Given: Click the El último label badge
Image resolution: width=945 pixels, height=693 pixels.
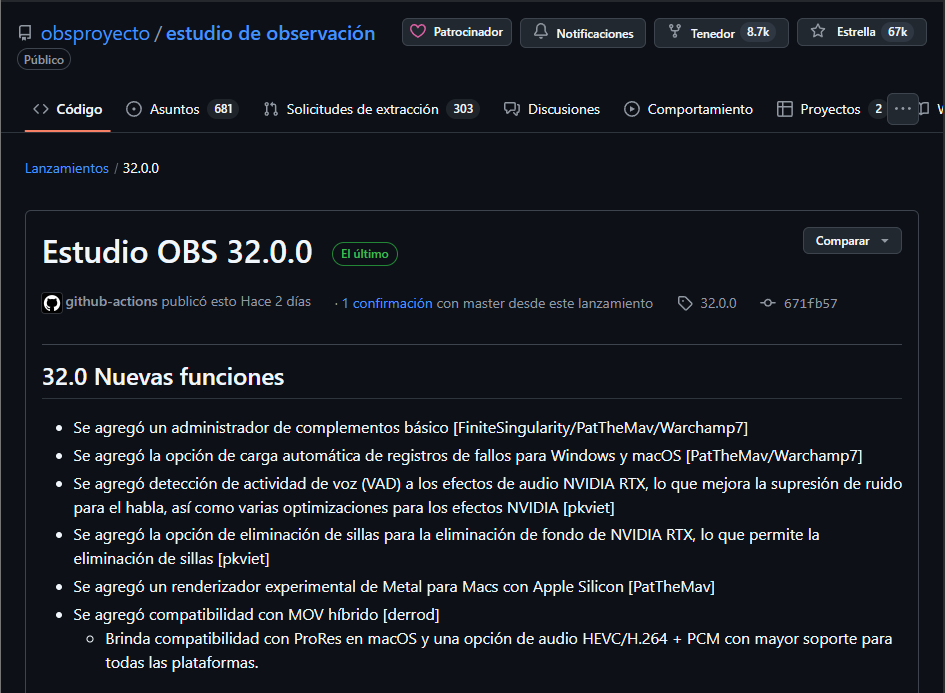Looking at the screenshot, I should coord(365,254).
